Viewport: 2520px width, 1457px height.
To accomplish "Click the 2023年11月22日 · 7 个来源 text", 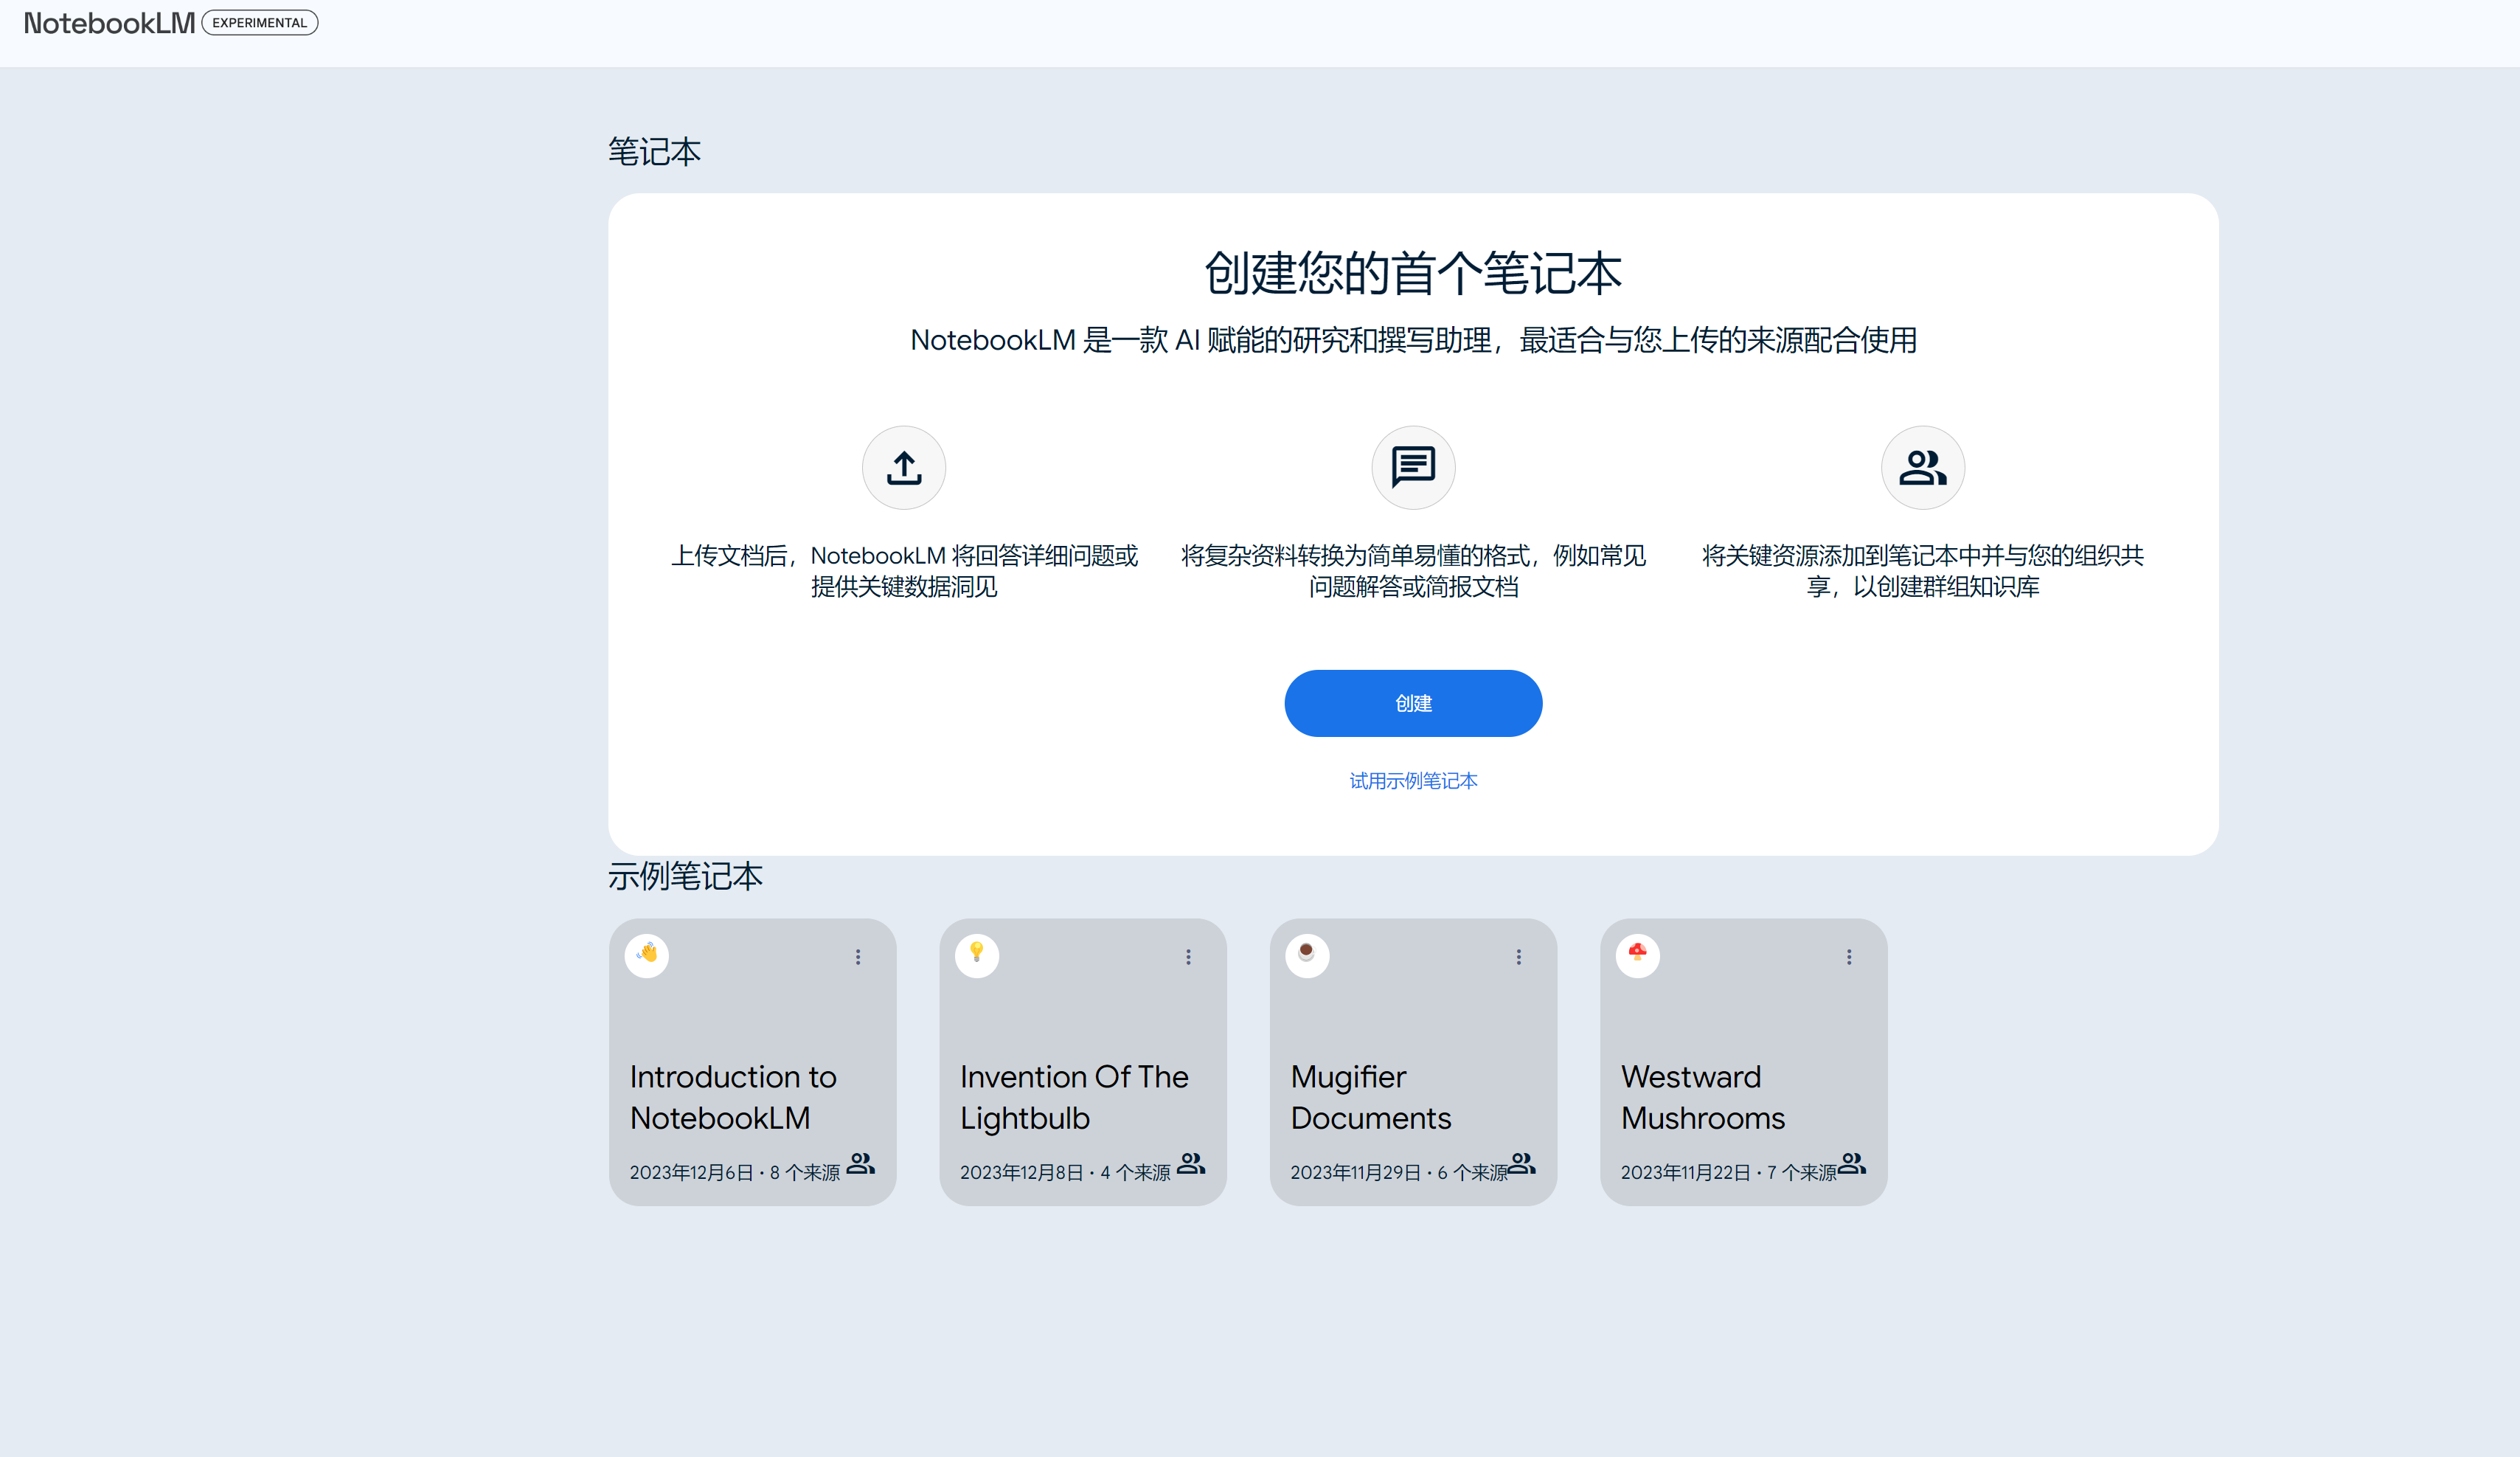I will point(1728,1172).
